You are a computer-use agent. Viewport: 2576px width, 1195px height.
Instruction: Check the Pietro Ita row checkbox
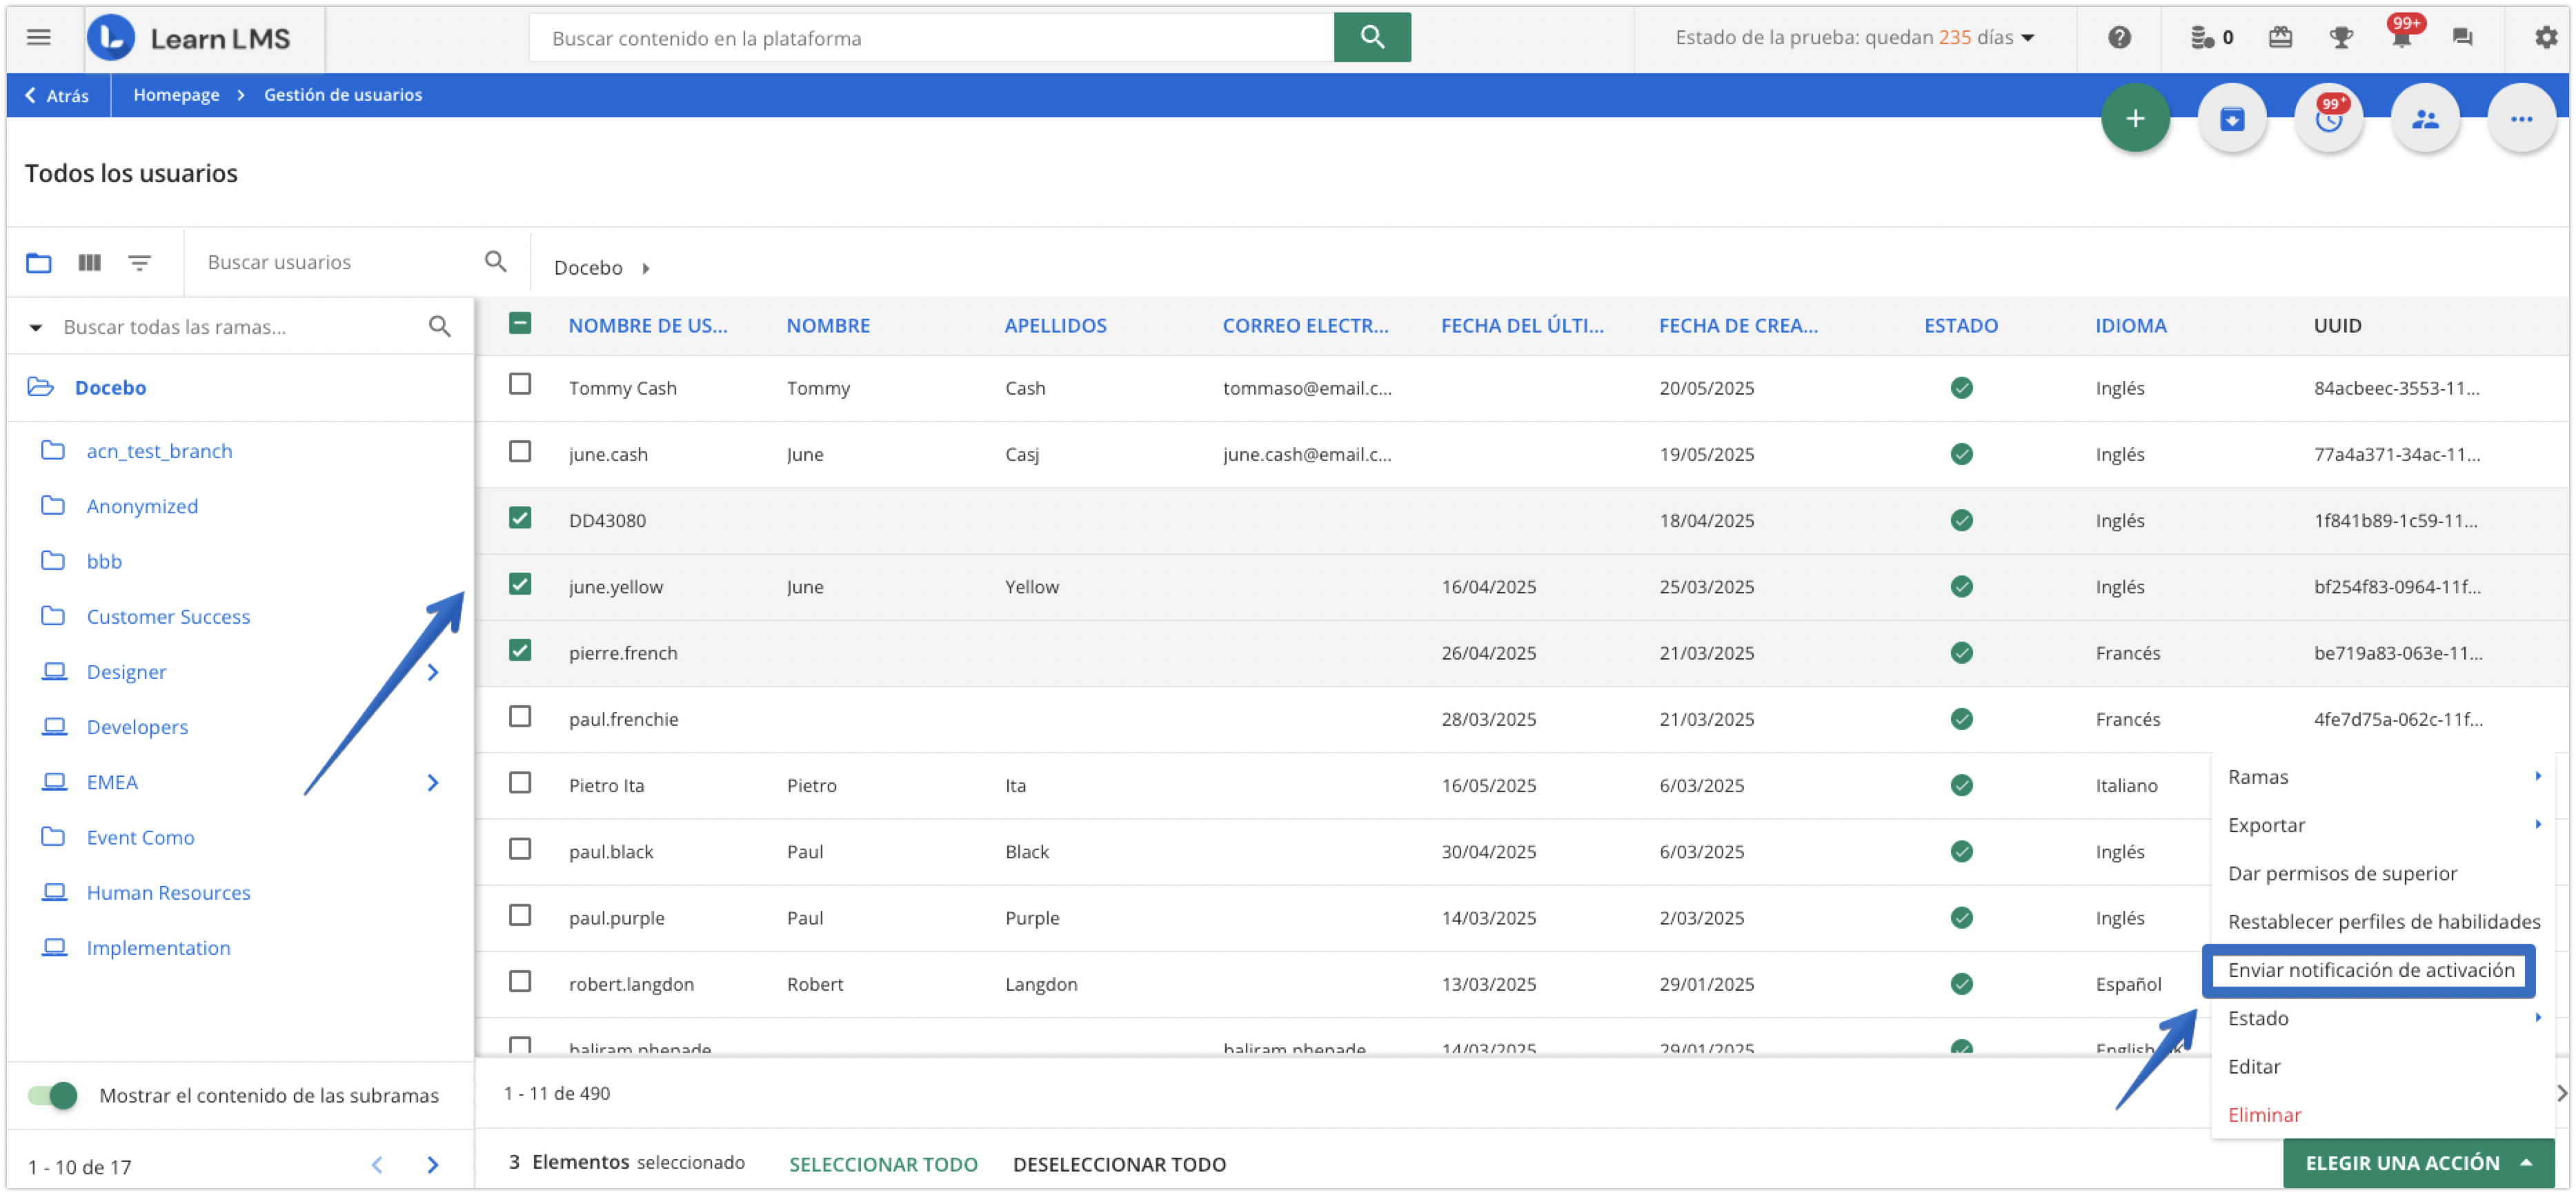pyautogui.click(x=519, y=782)
